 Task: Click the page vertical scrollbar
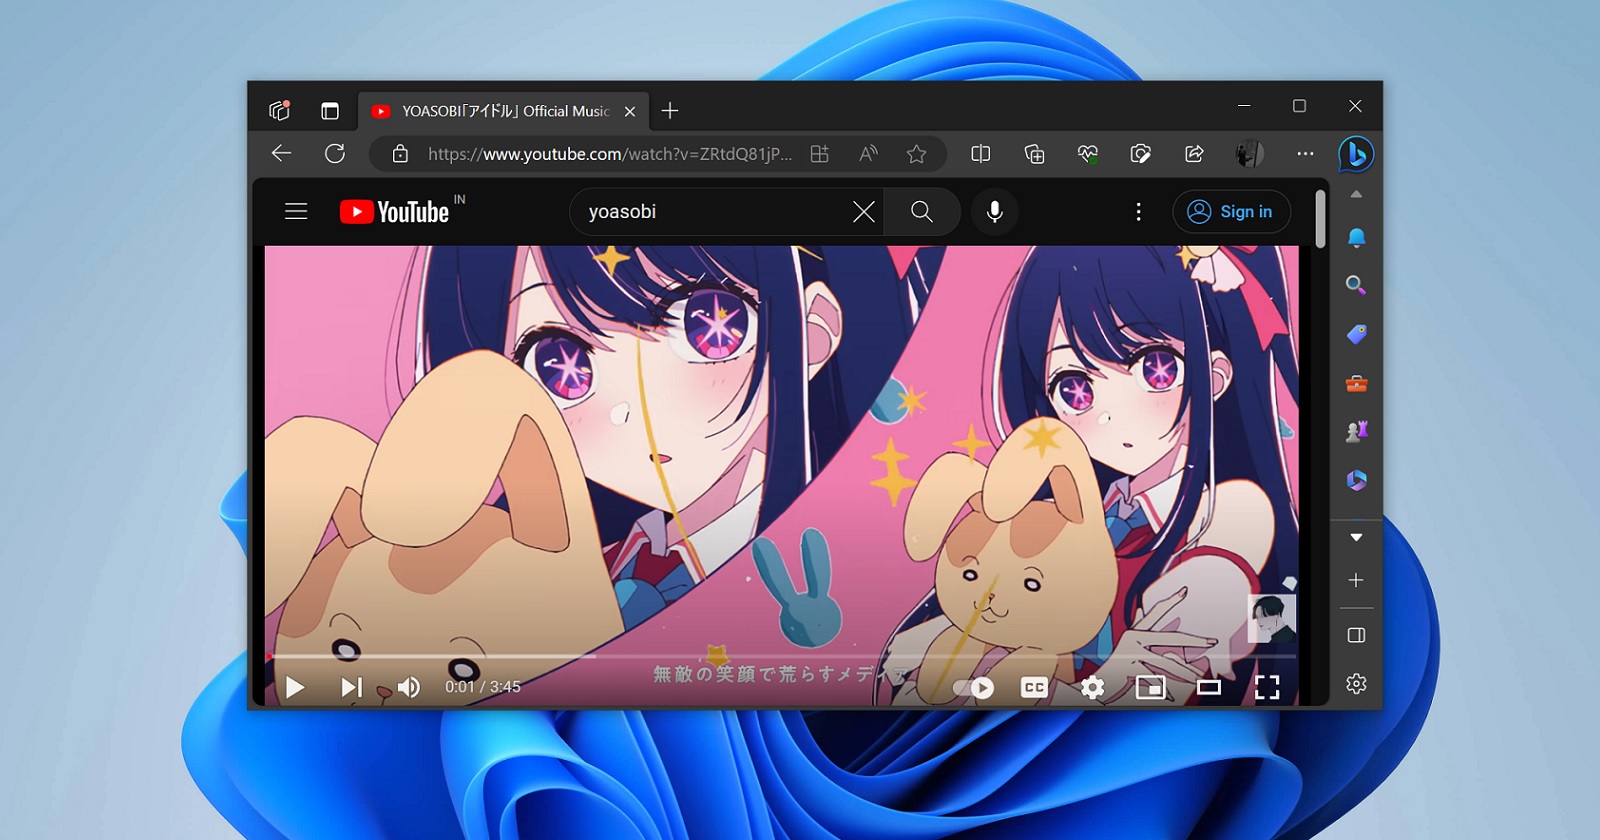(x=1320, y=219)
